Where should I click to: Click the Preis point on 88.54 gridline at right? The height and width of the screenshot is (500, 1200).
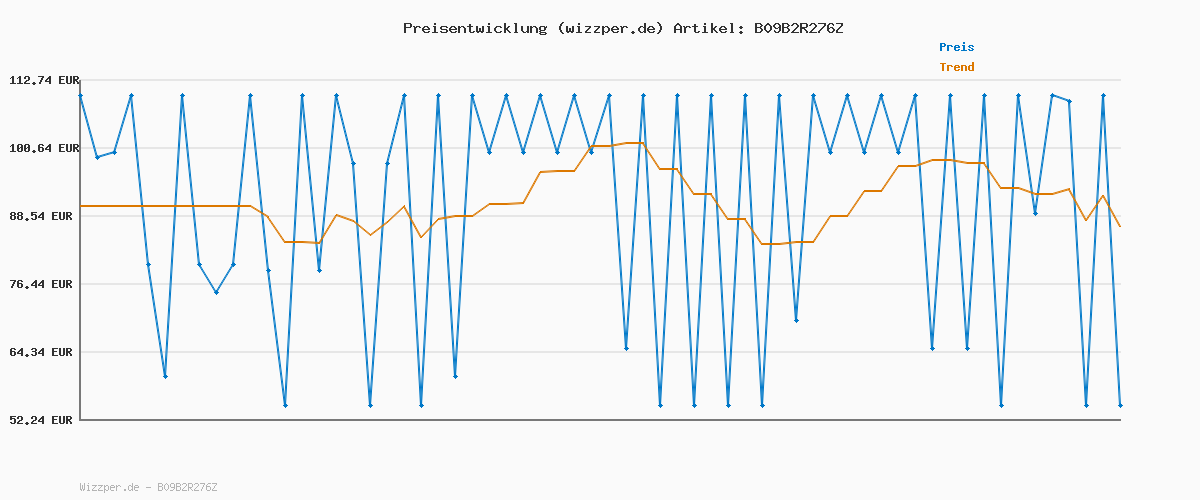point(1035,213)
